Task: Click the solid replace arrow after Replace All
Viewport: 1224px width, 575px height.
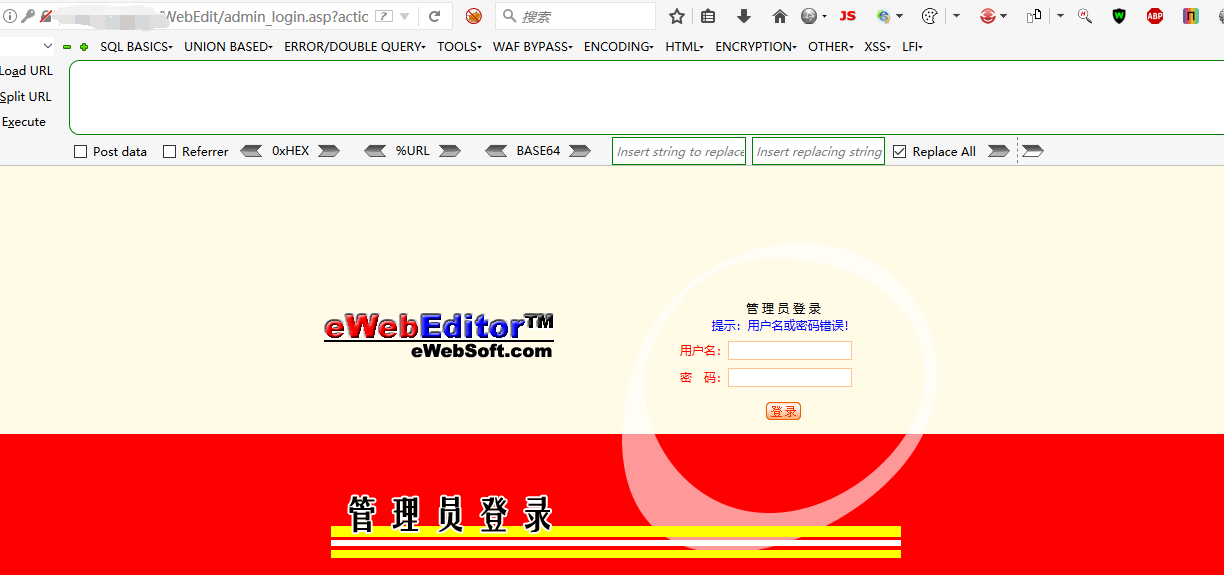Action: pyautogui.click(x=998, y=151)
